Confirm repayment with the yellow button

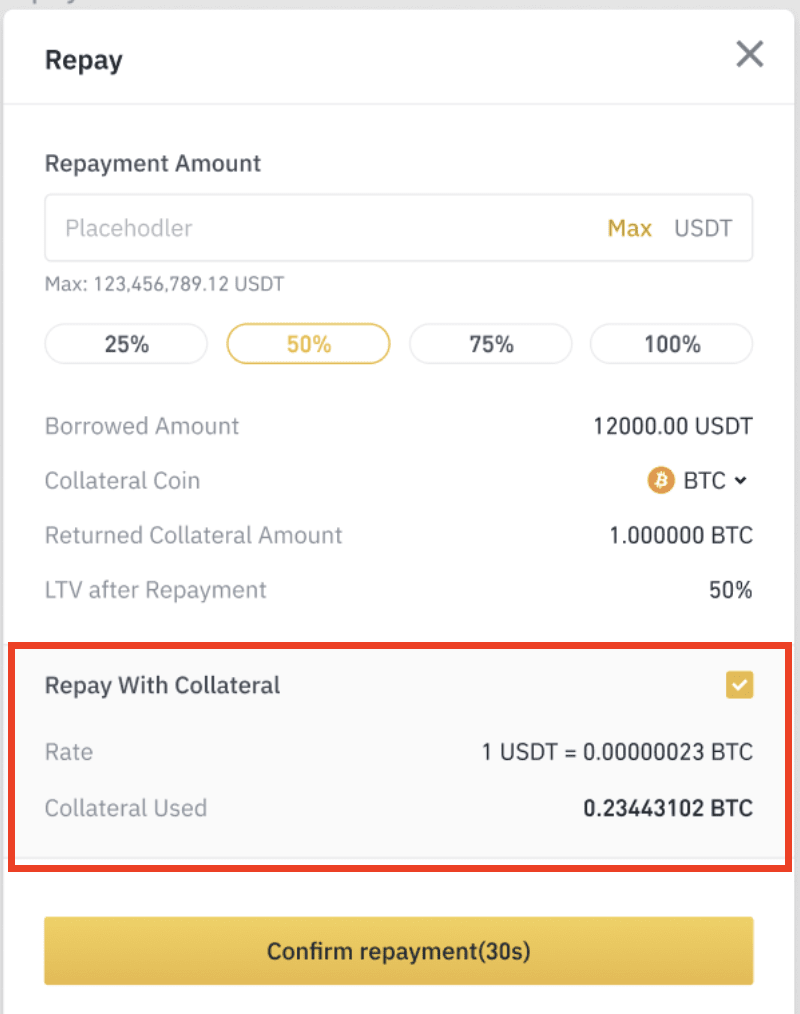(x=399, y=951)
